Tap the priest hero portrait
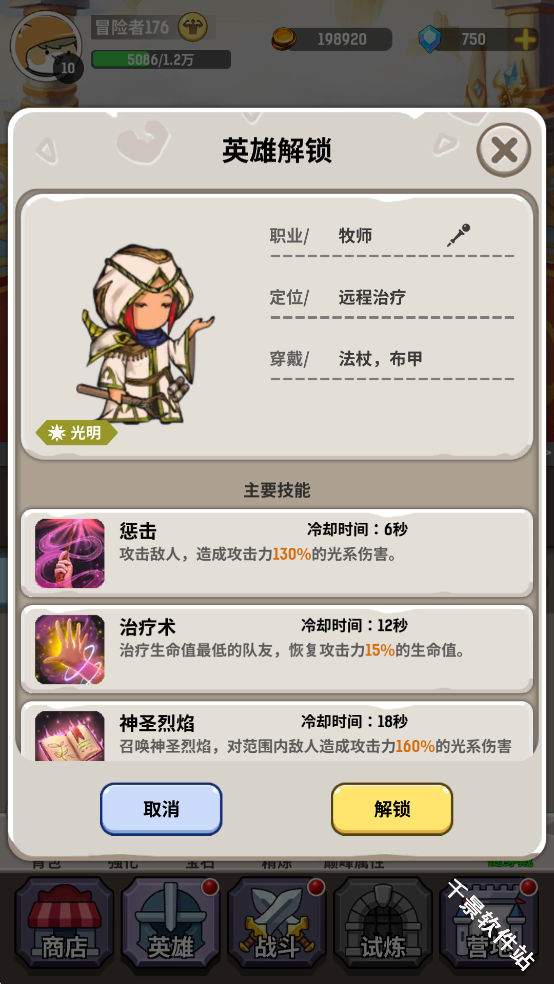This screenshot has width=554, height=984. click(146, 334)
